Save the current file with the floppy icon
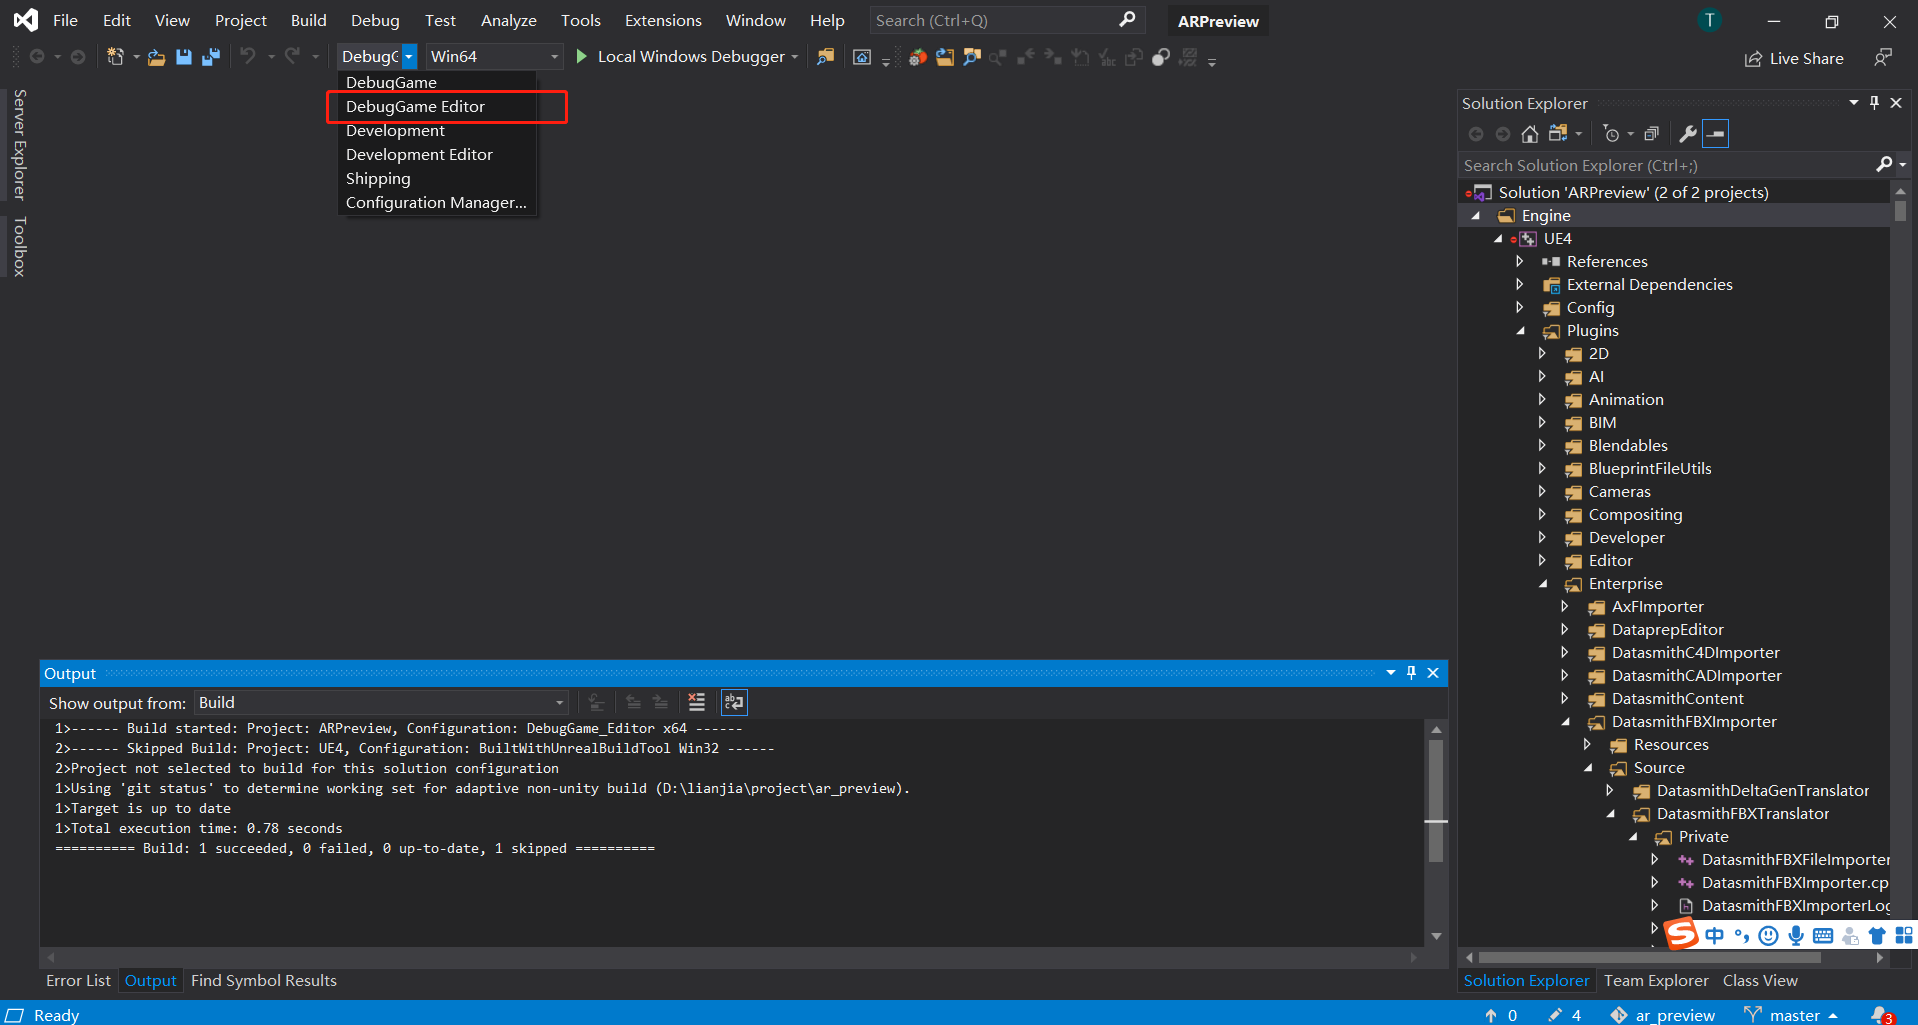The image size is (1918, 1025). pyautogui.click(x=184, y=57)
